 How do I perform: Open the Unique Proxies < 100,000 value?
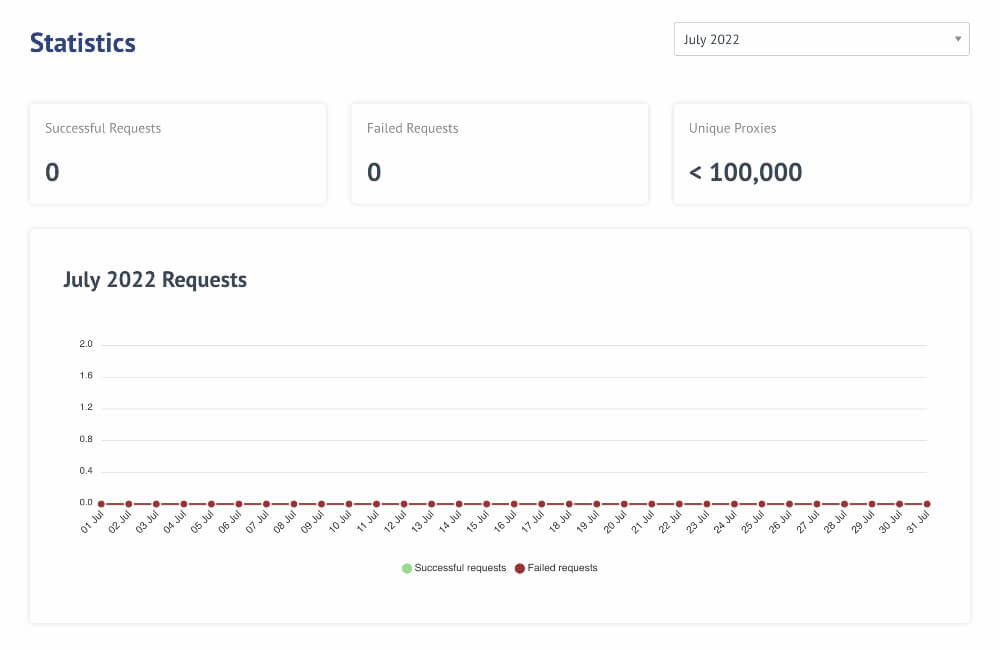point(744,171)
